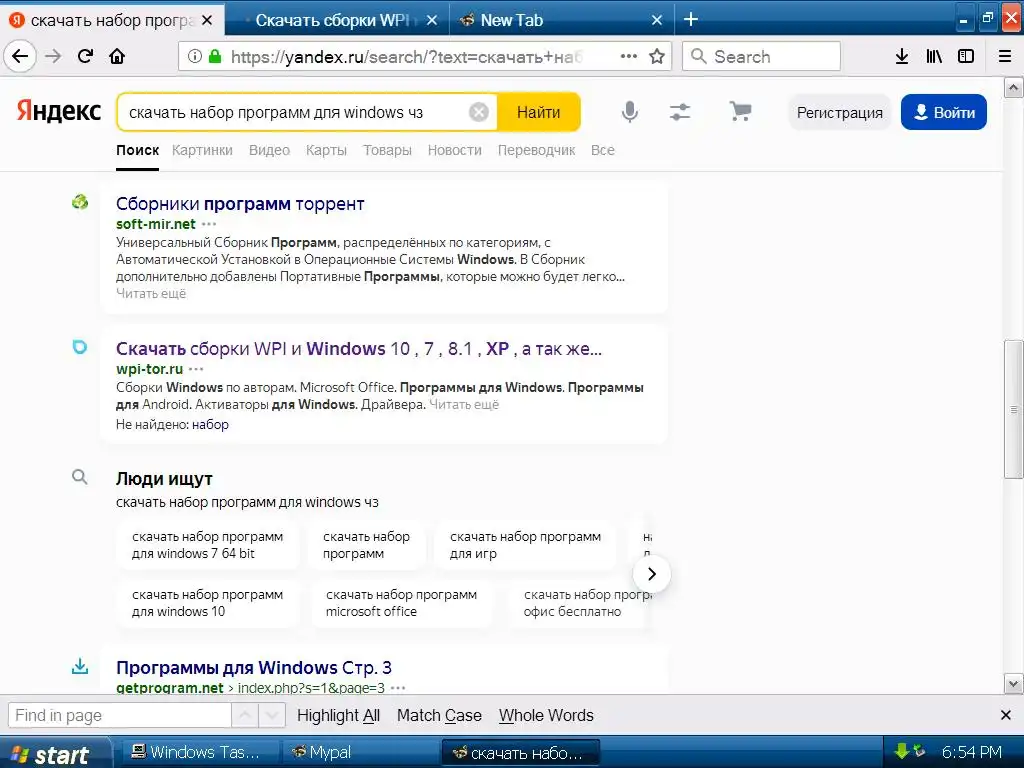Focus the Find in page input
The image size is (1024, 768).
pos(120,715)
